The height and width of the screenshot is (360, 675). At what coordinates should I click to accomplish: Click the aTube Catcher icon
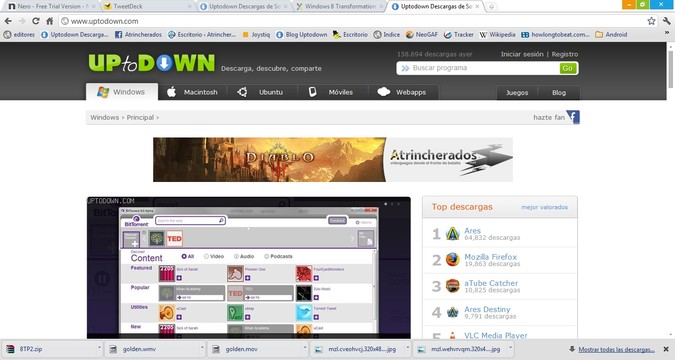click(452, 286)
